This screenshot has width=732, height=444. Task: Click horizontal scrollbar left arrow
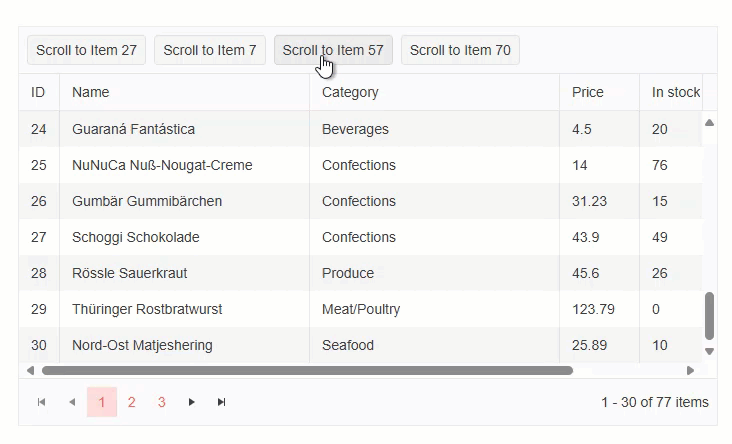(x=30, y=370)
